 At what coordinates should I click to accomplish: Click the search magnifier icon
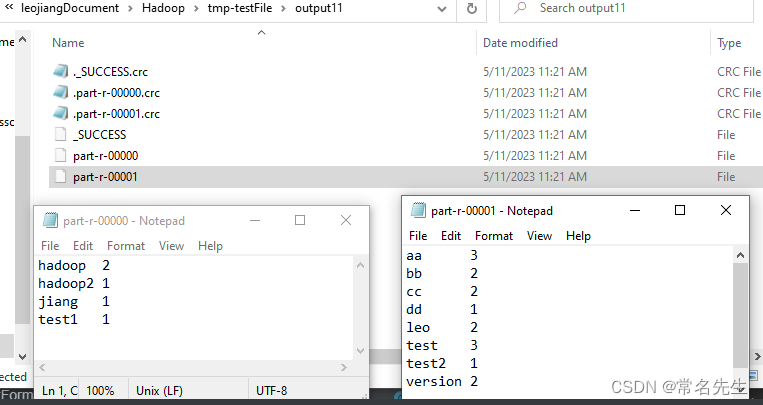pos(521,8)
